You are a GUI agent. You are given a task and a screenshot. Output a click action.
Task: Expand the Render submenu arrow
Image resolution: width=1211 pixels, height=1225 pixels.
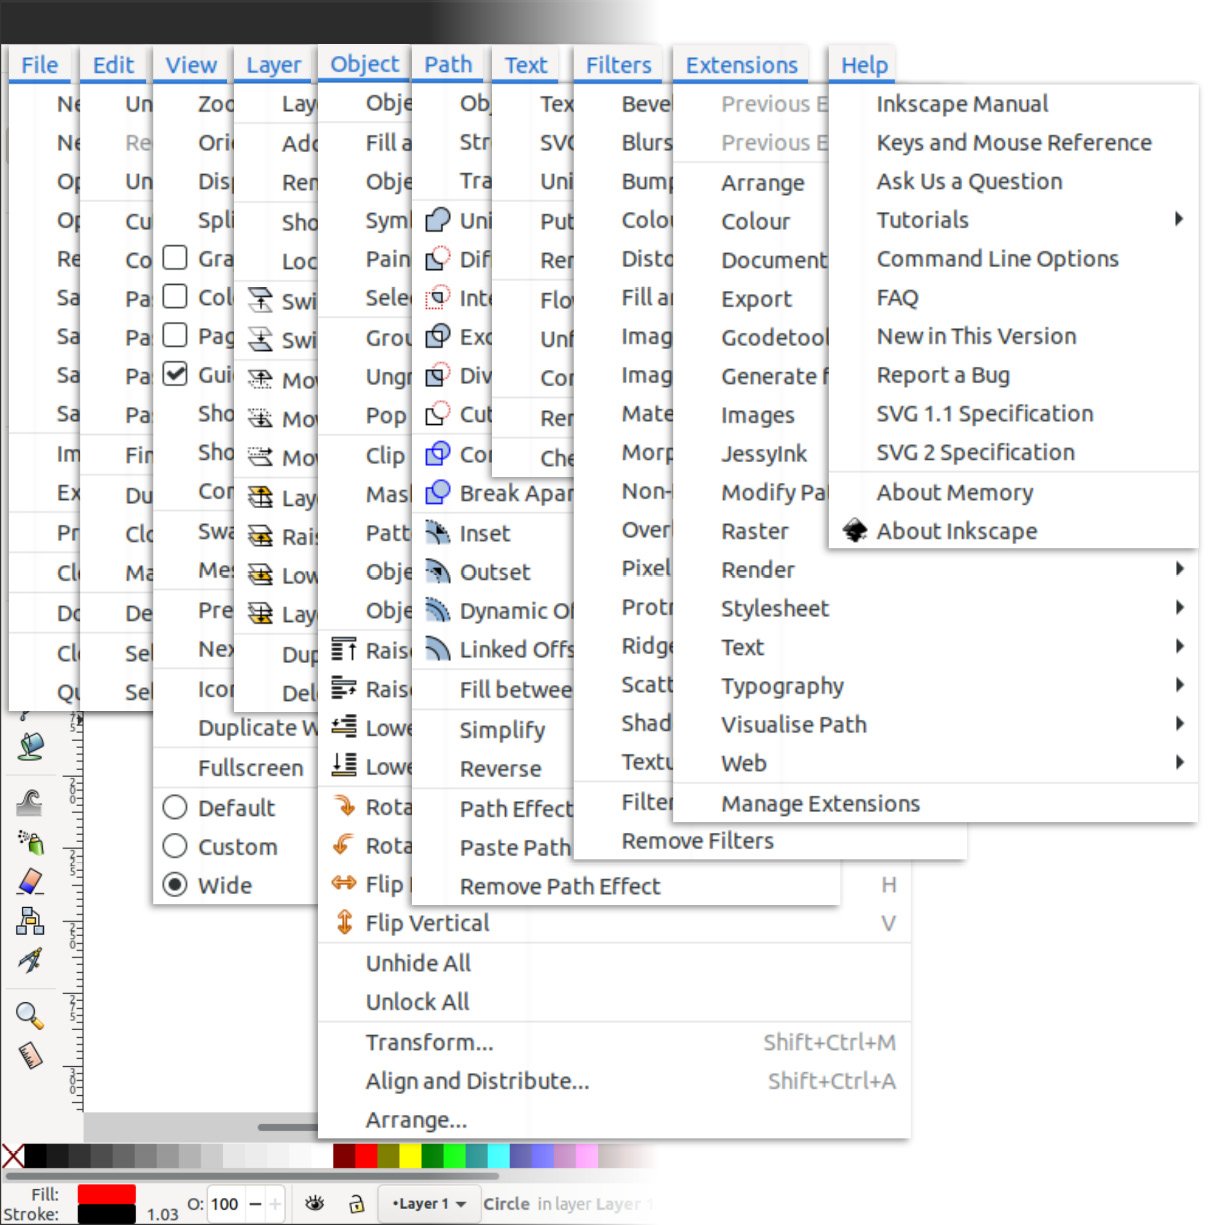pos(1179,569)
